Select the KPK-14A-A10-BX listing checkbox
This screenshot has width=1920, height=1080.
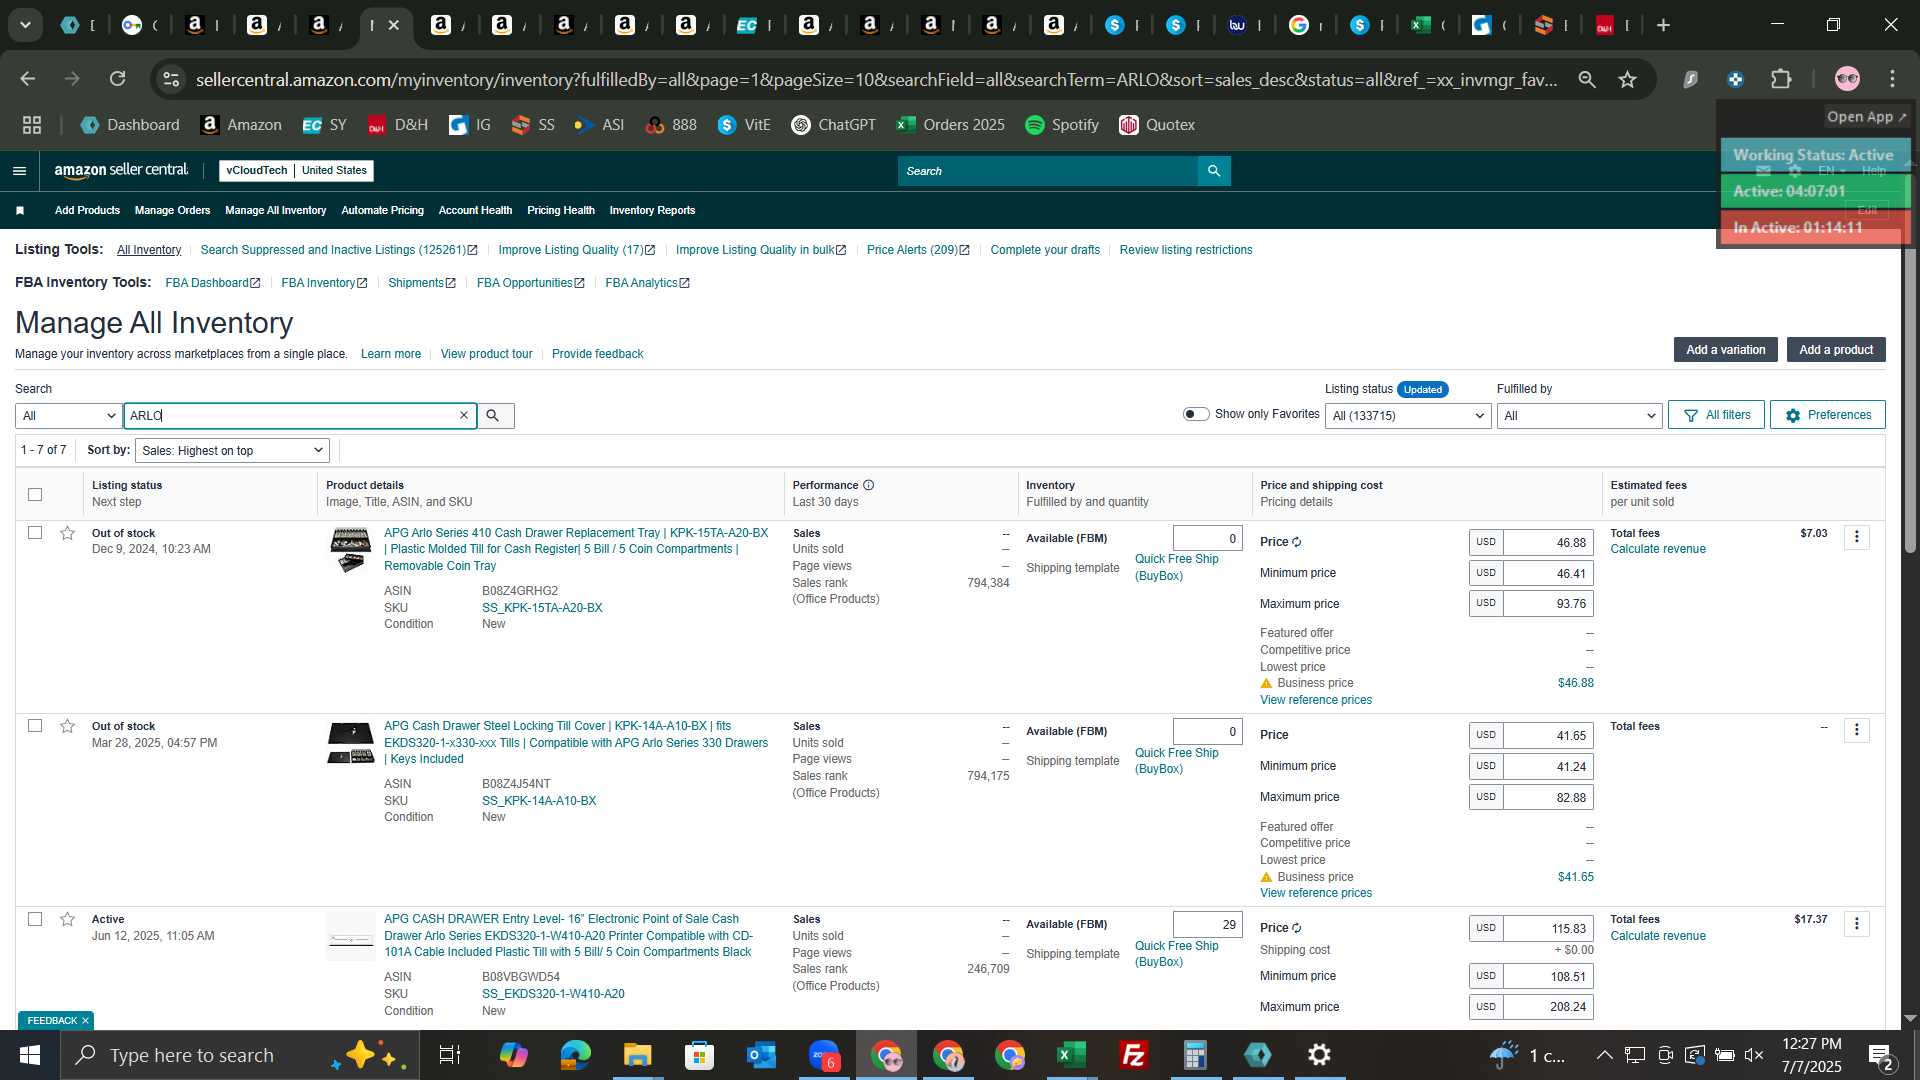pyautogui.click(x=35, y=726)
